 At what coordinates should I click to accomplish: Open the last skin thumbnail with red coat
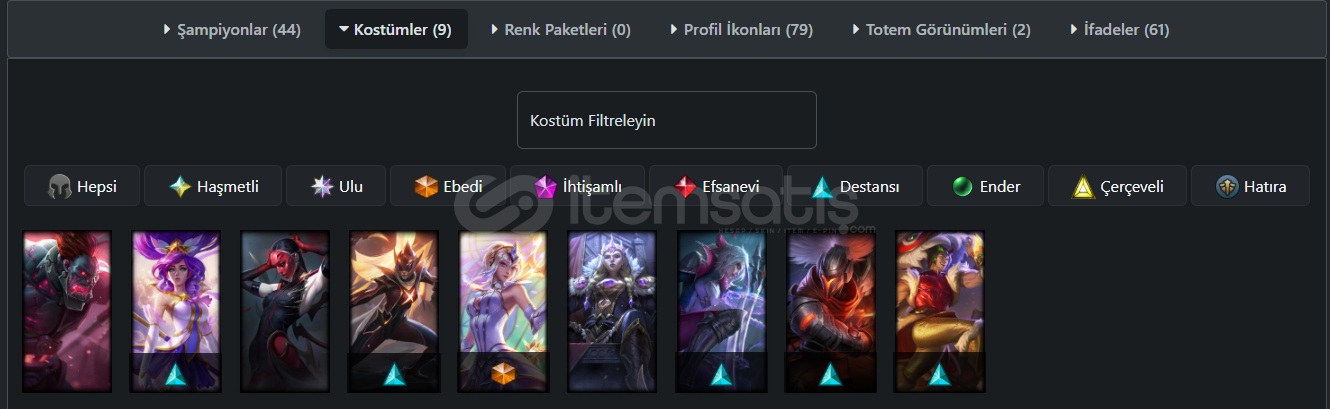pyautogui.click(x=939, y=311)
